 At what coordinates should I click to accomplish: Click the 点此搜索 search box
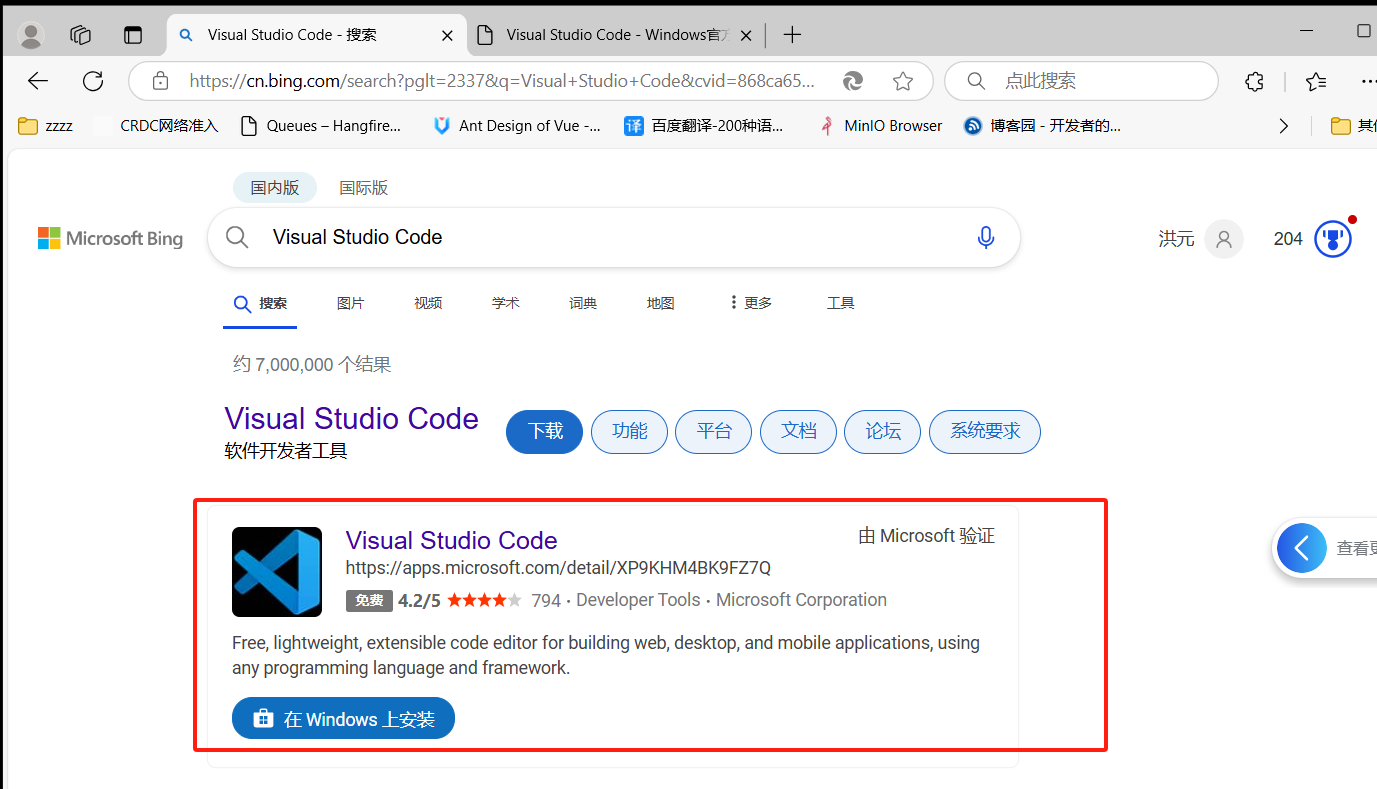(x=1081, y=81)
